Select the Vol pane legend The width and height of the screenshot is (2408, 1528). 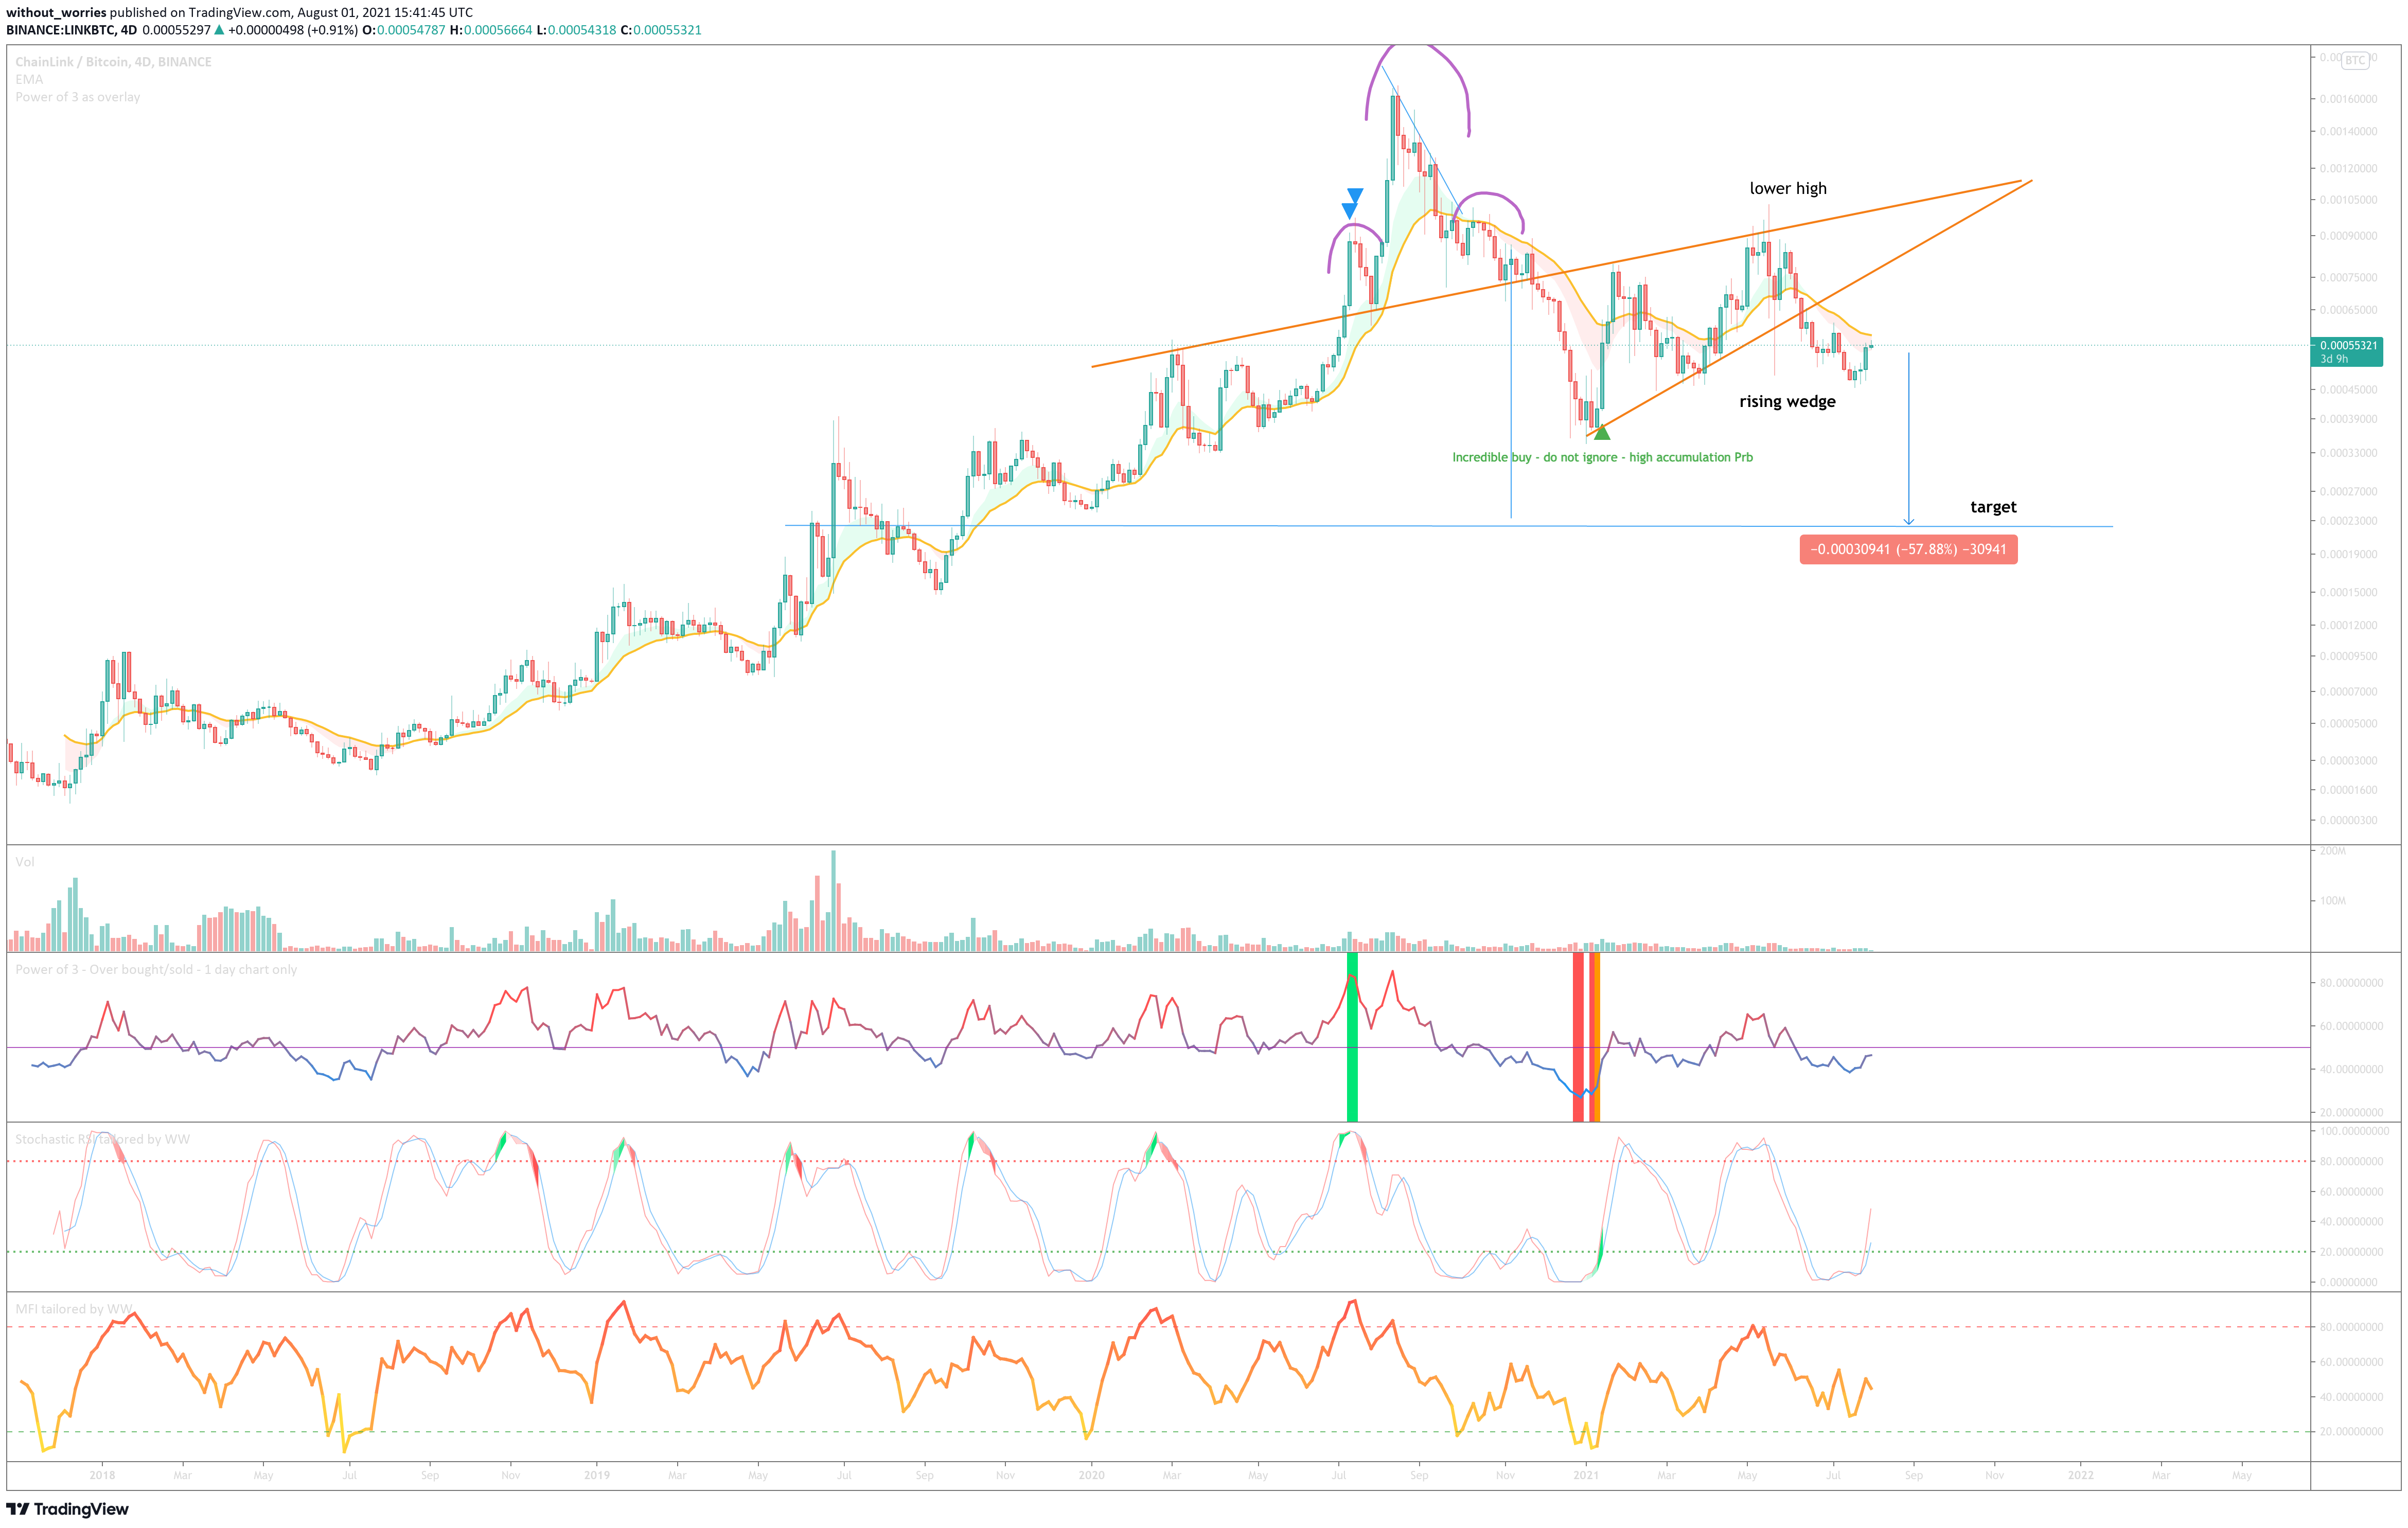25,862
